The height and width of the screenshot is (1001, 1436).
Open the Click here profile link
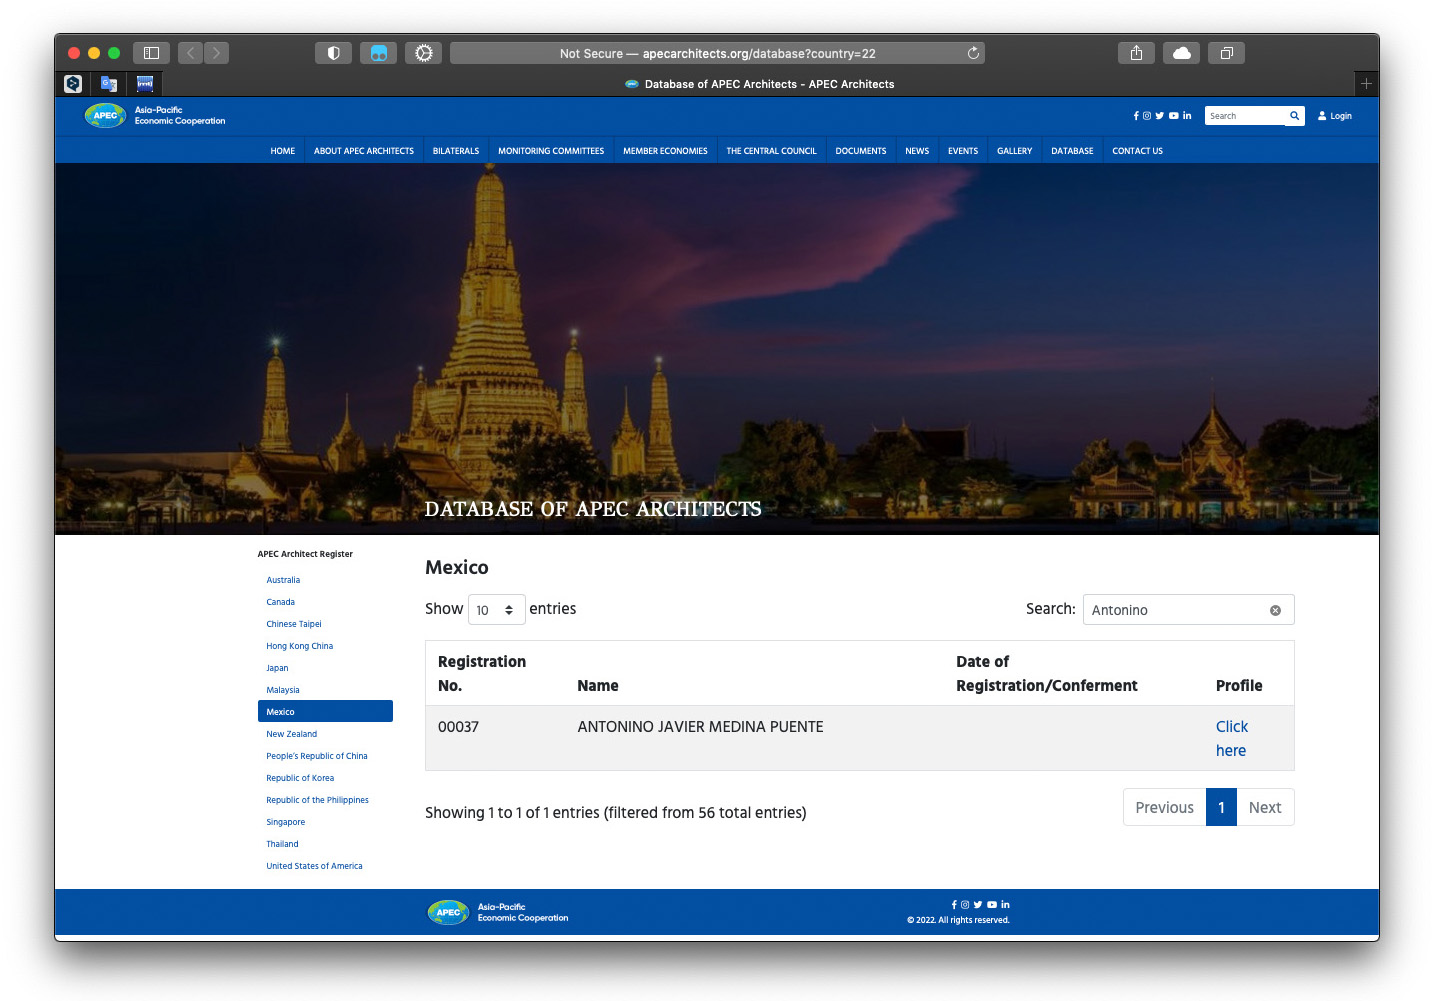coord(1231,738)
